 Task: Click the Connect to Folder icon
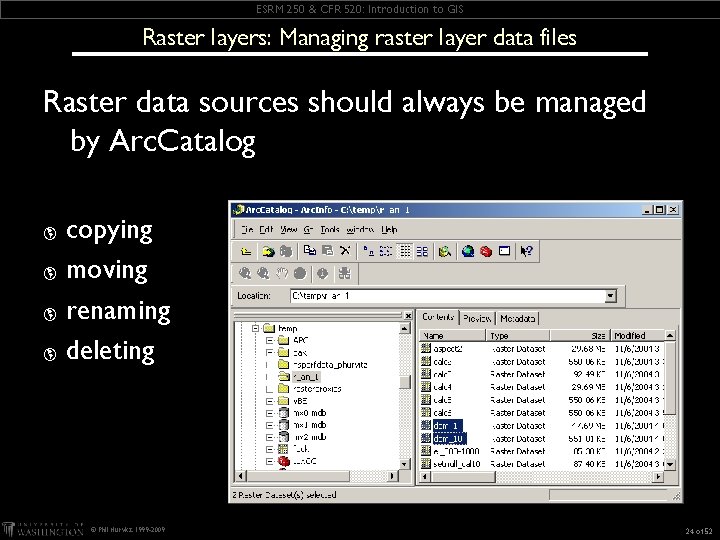pos(268,251)
